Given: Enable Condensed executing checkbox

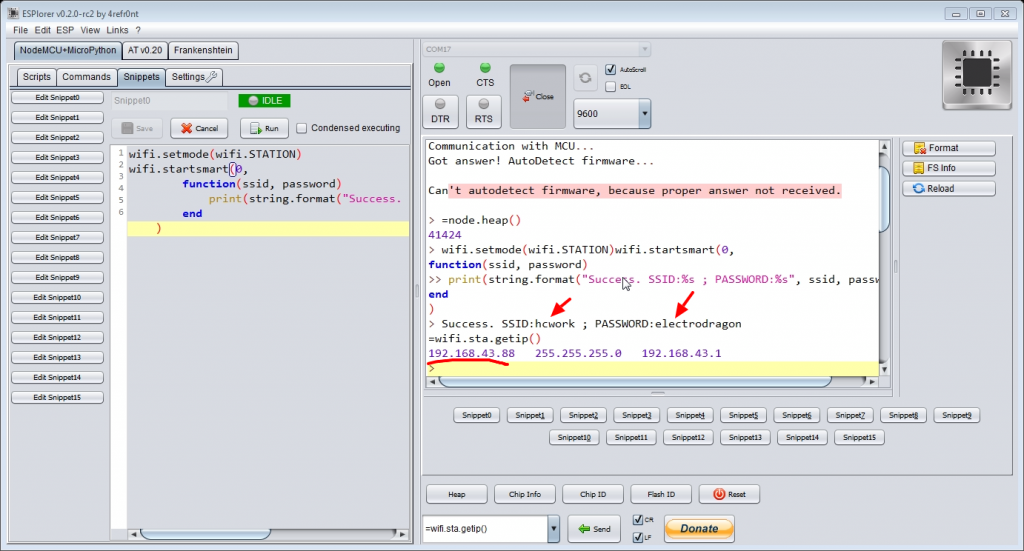Looking at the screenshot, I should 302,128.
